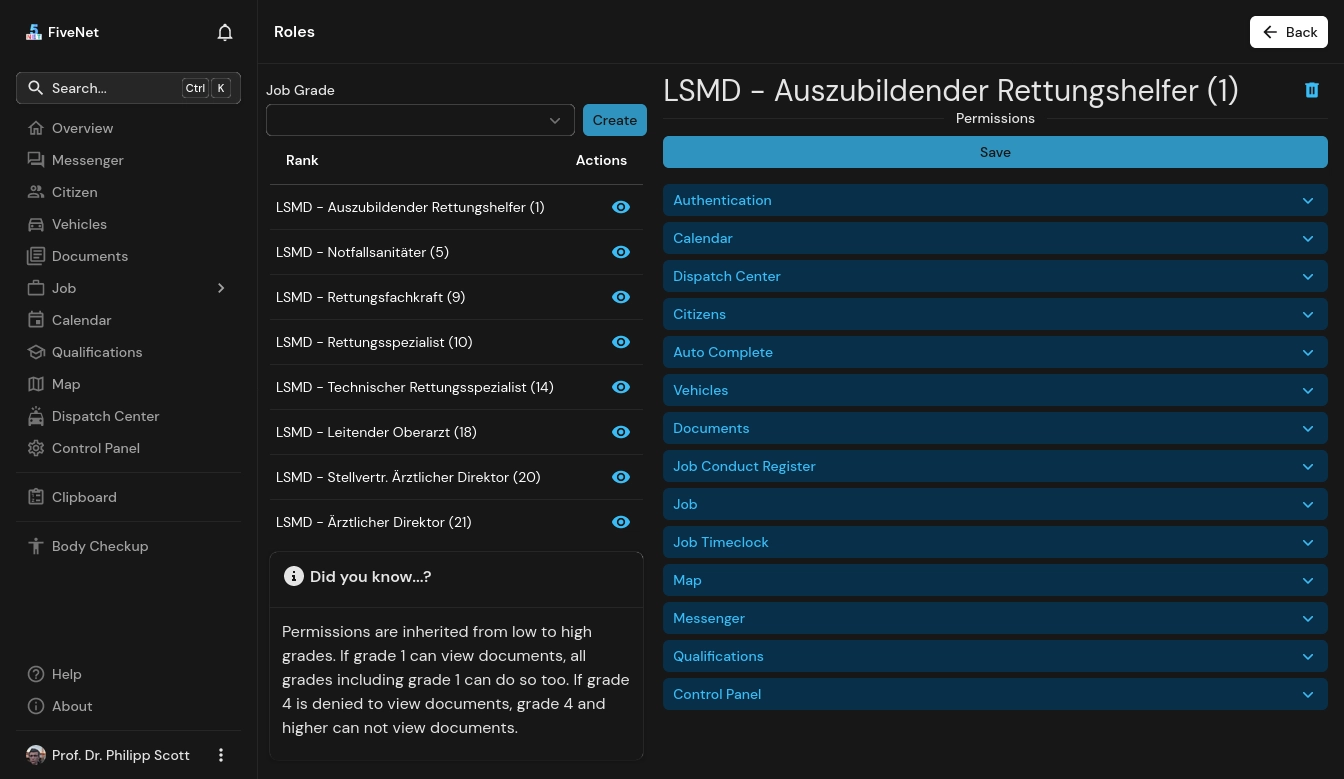1344x779 pixels.
Task: Click Prof. Dr. Philipp Scott avatar
Action: pyautogui.click(x=36, y=755)
